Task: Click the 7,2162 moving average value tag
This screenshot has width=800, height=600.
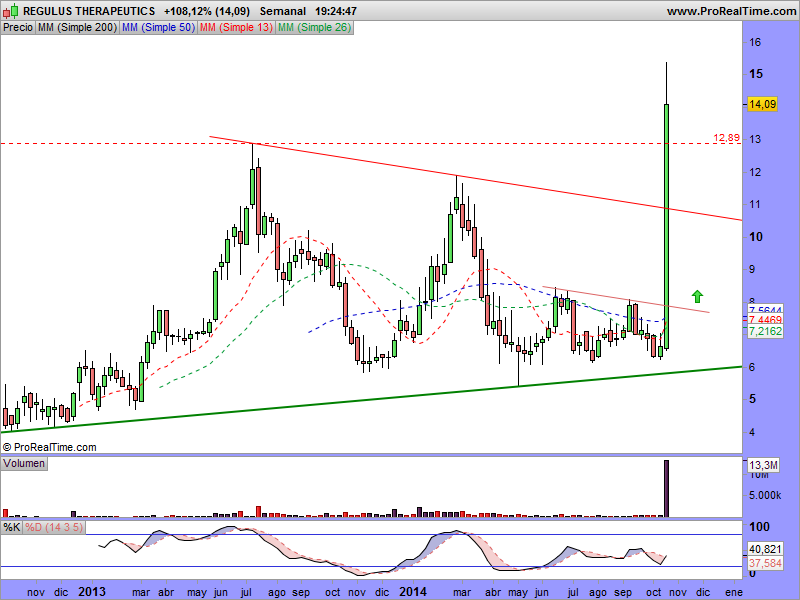Action: [x=765, y=331]
